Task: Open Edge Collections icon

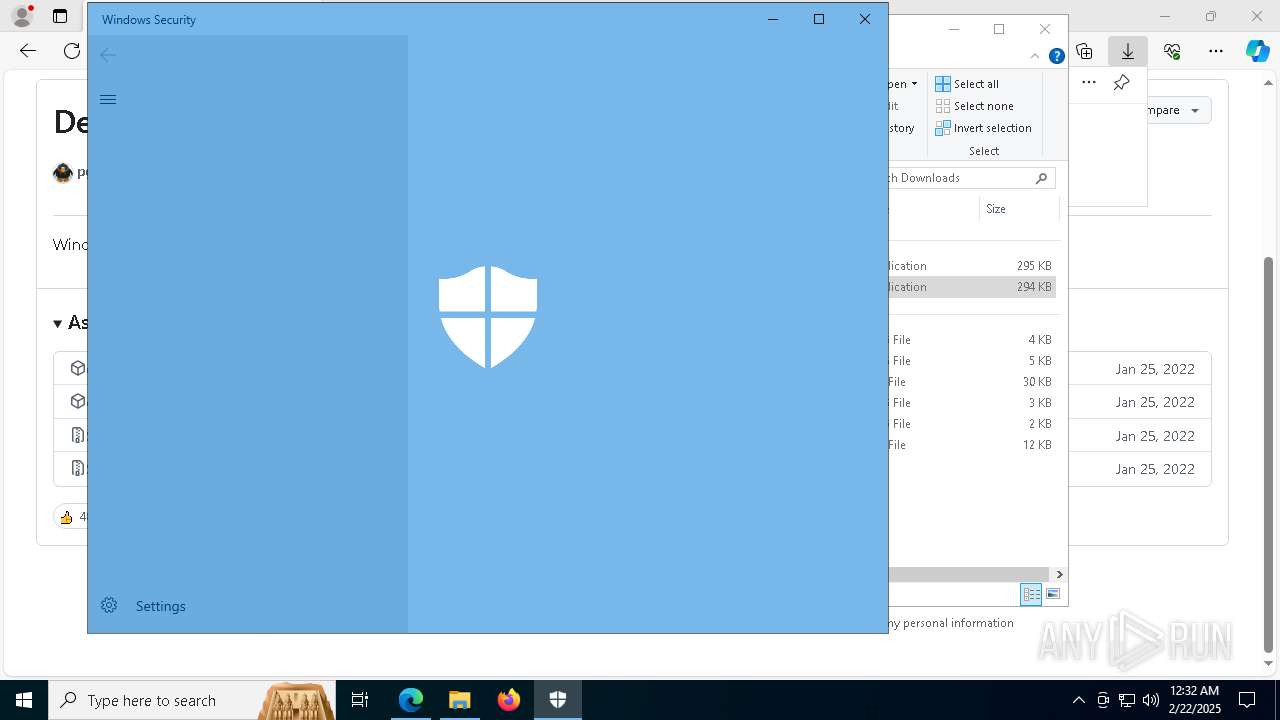Action: 1084,51
